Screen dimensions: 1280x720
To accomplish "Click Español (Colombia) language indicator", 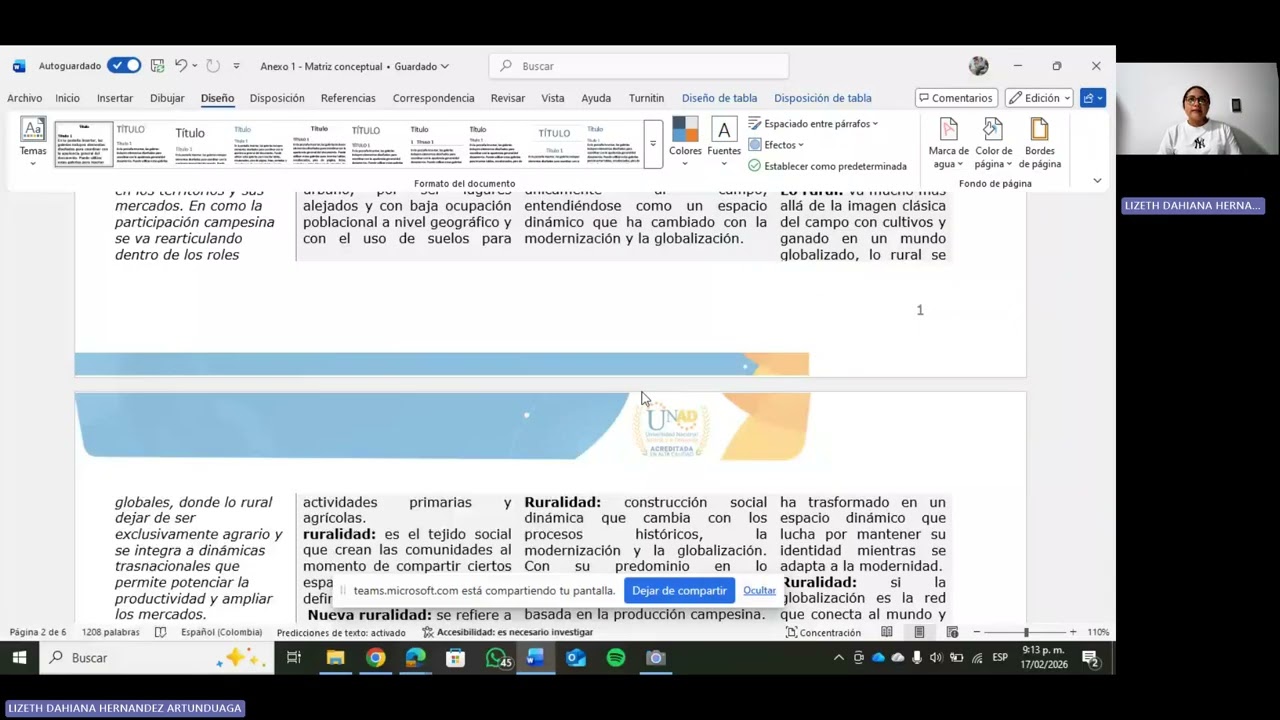I will [x=222, y=632].
